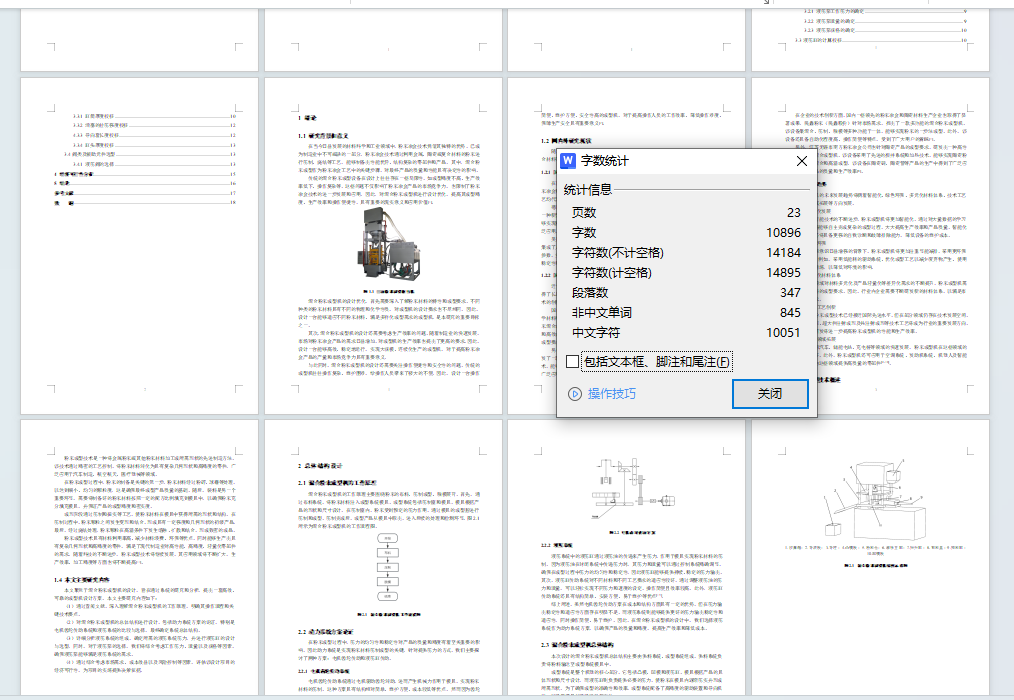Image resolution: width=1014 pixels, height=700 pixels.
Task: Click the schematic diagram above 2.2.2 heading
Action: click(x=632, y=488)
